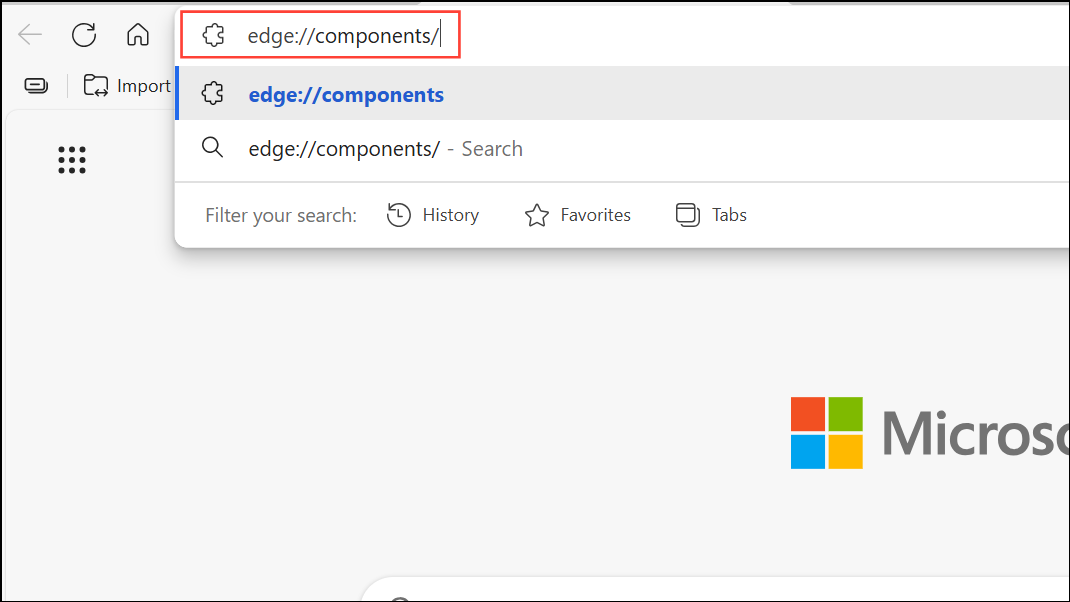Click the Import button

click(x=126, y=85)
